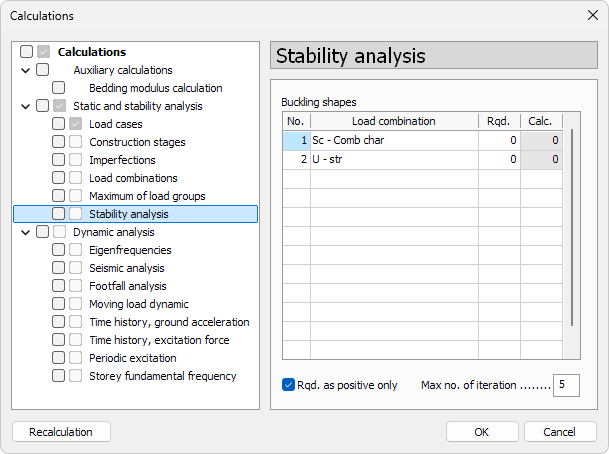Confirm with the OK button
Screen dimensions: 609x454
[482, 432]
